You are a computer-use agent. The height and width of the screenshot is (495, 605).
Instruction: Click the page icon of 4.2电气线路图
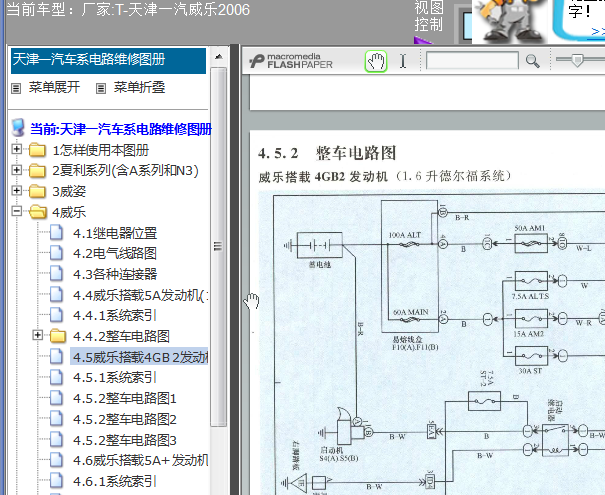pyautogui.click(x=56, y=253)
